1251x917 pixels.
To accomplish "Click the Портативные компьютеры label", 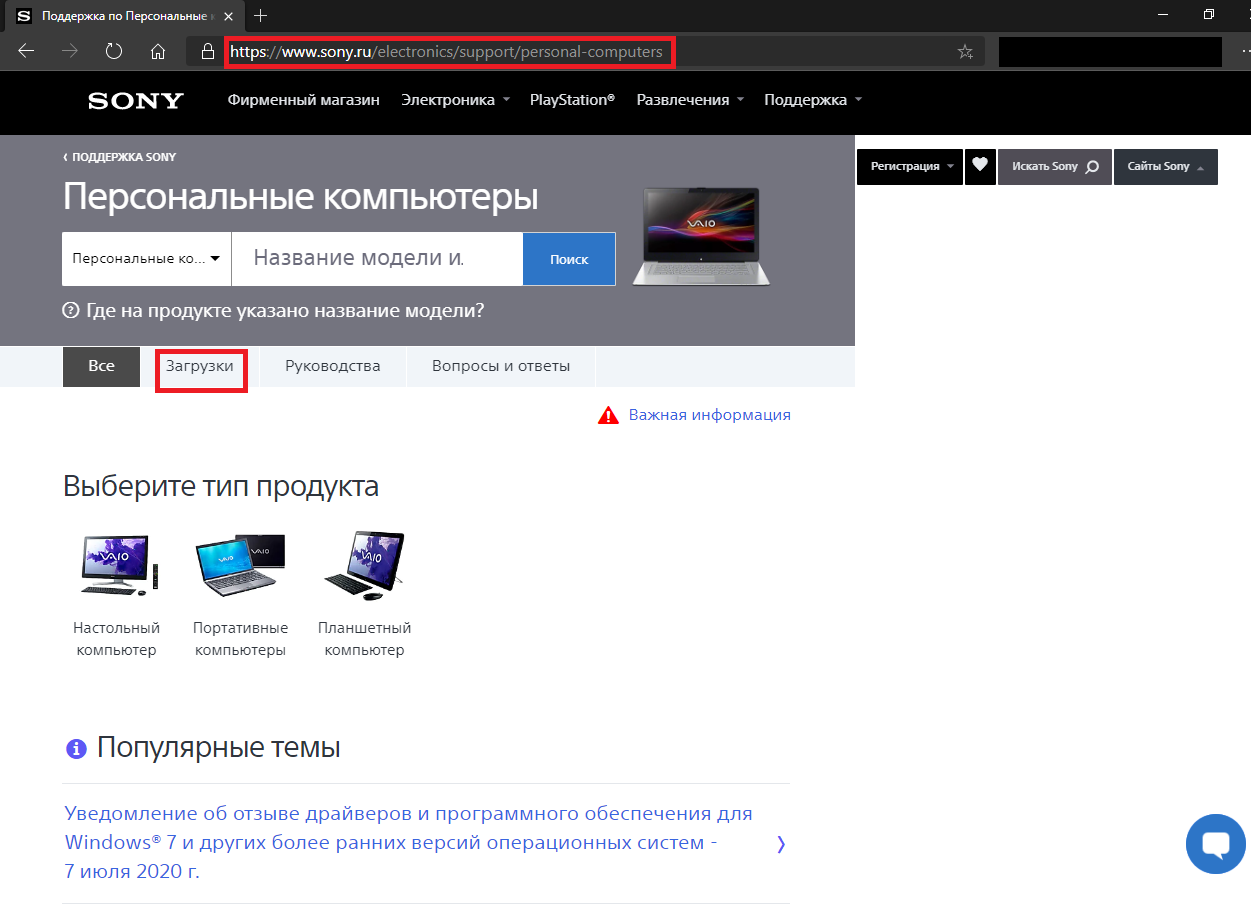I will [240, 639].
